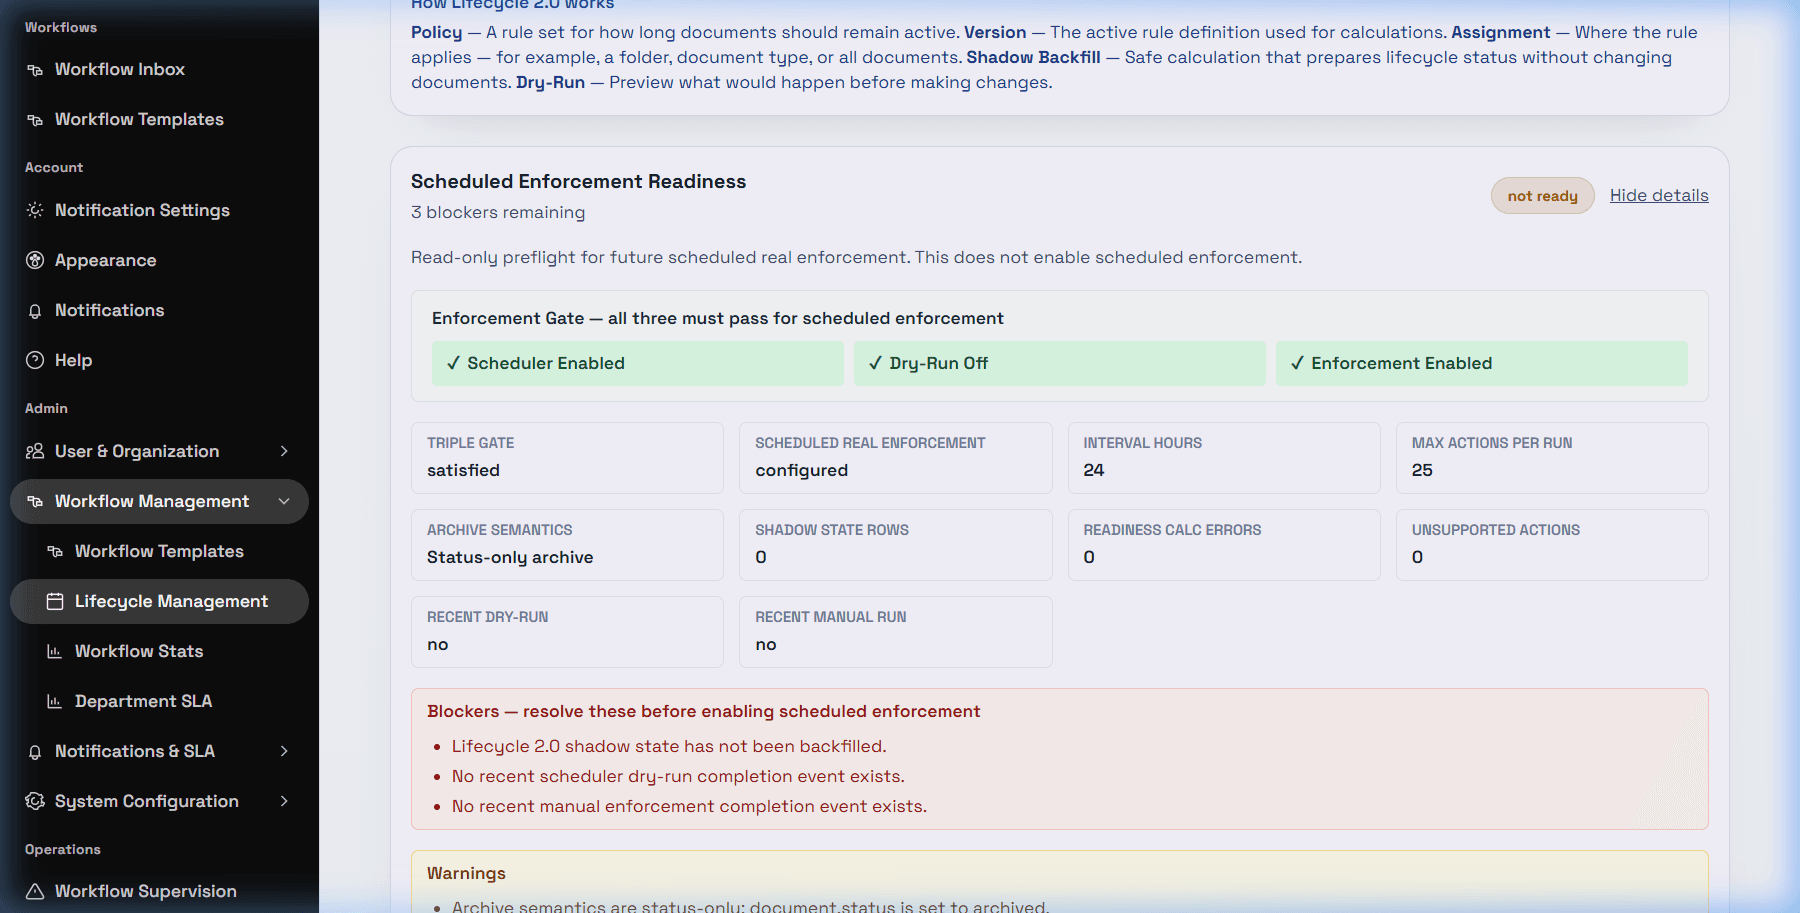Click the 3 blockers remaining text
1800x913 pixels.
[498, 212]
